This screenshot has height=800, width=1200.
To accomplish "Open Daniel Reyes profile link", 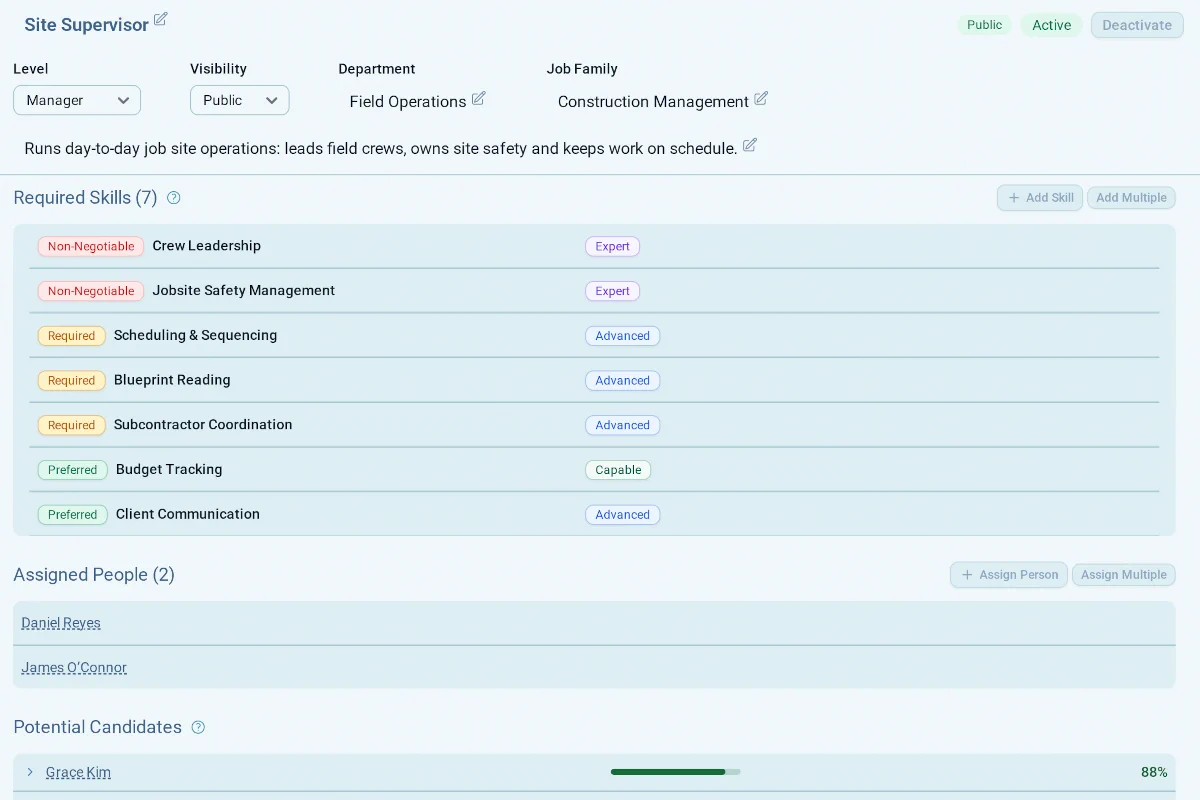I will pos(61,623).
